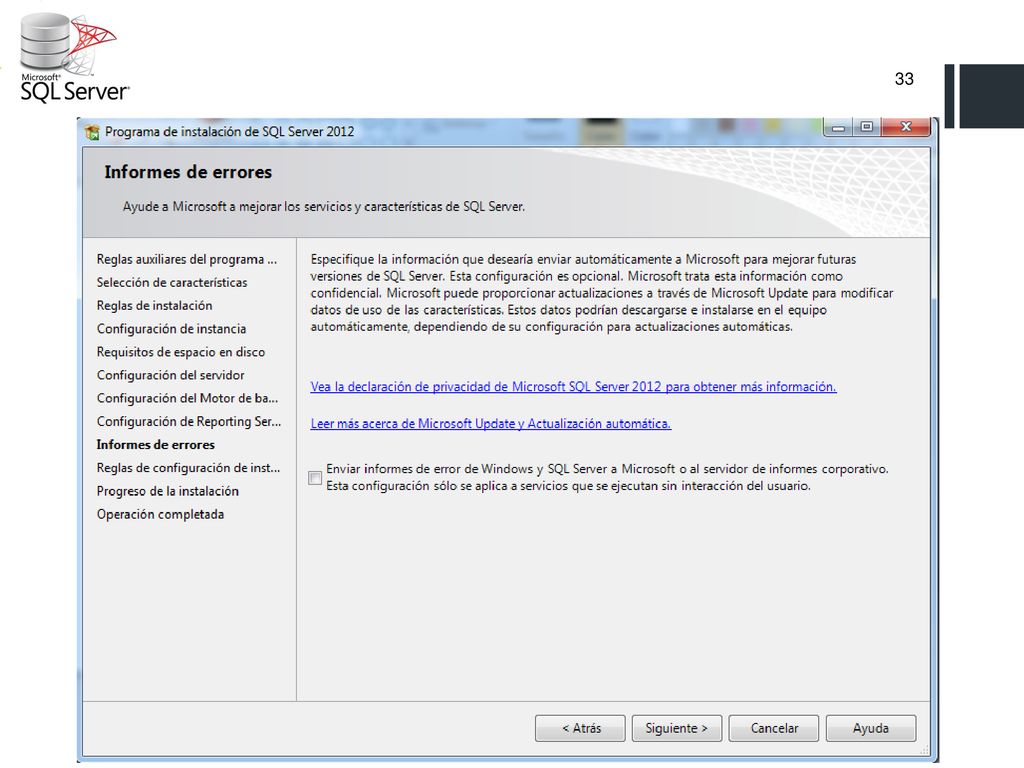This screenshot has height=768, width=1024.
Task: Enable sending error reports to Microsoft checkbox
Action: (315, 477)
